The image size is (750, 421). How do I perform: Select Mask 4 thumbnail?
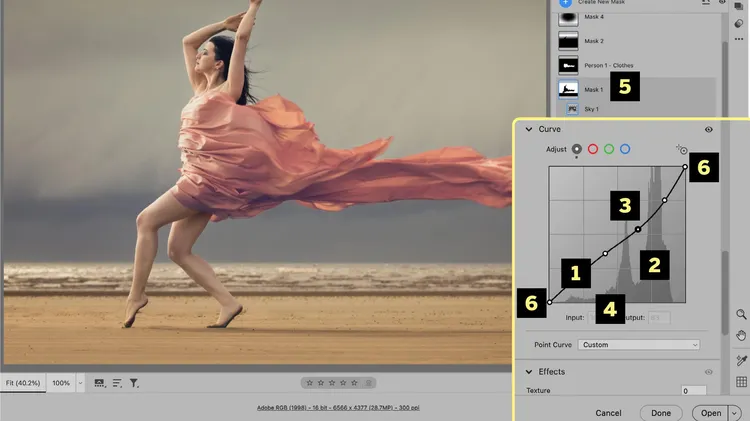click(x=568, y=18)
